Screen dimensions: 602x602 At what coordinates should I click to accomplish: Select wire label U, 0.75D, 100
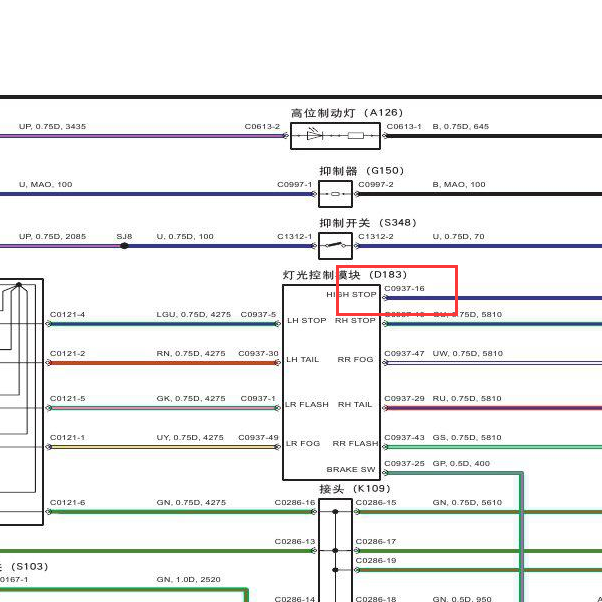coord(185,236)
